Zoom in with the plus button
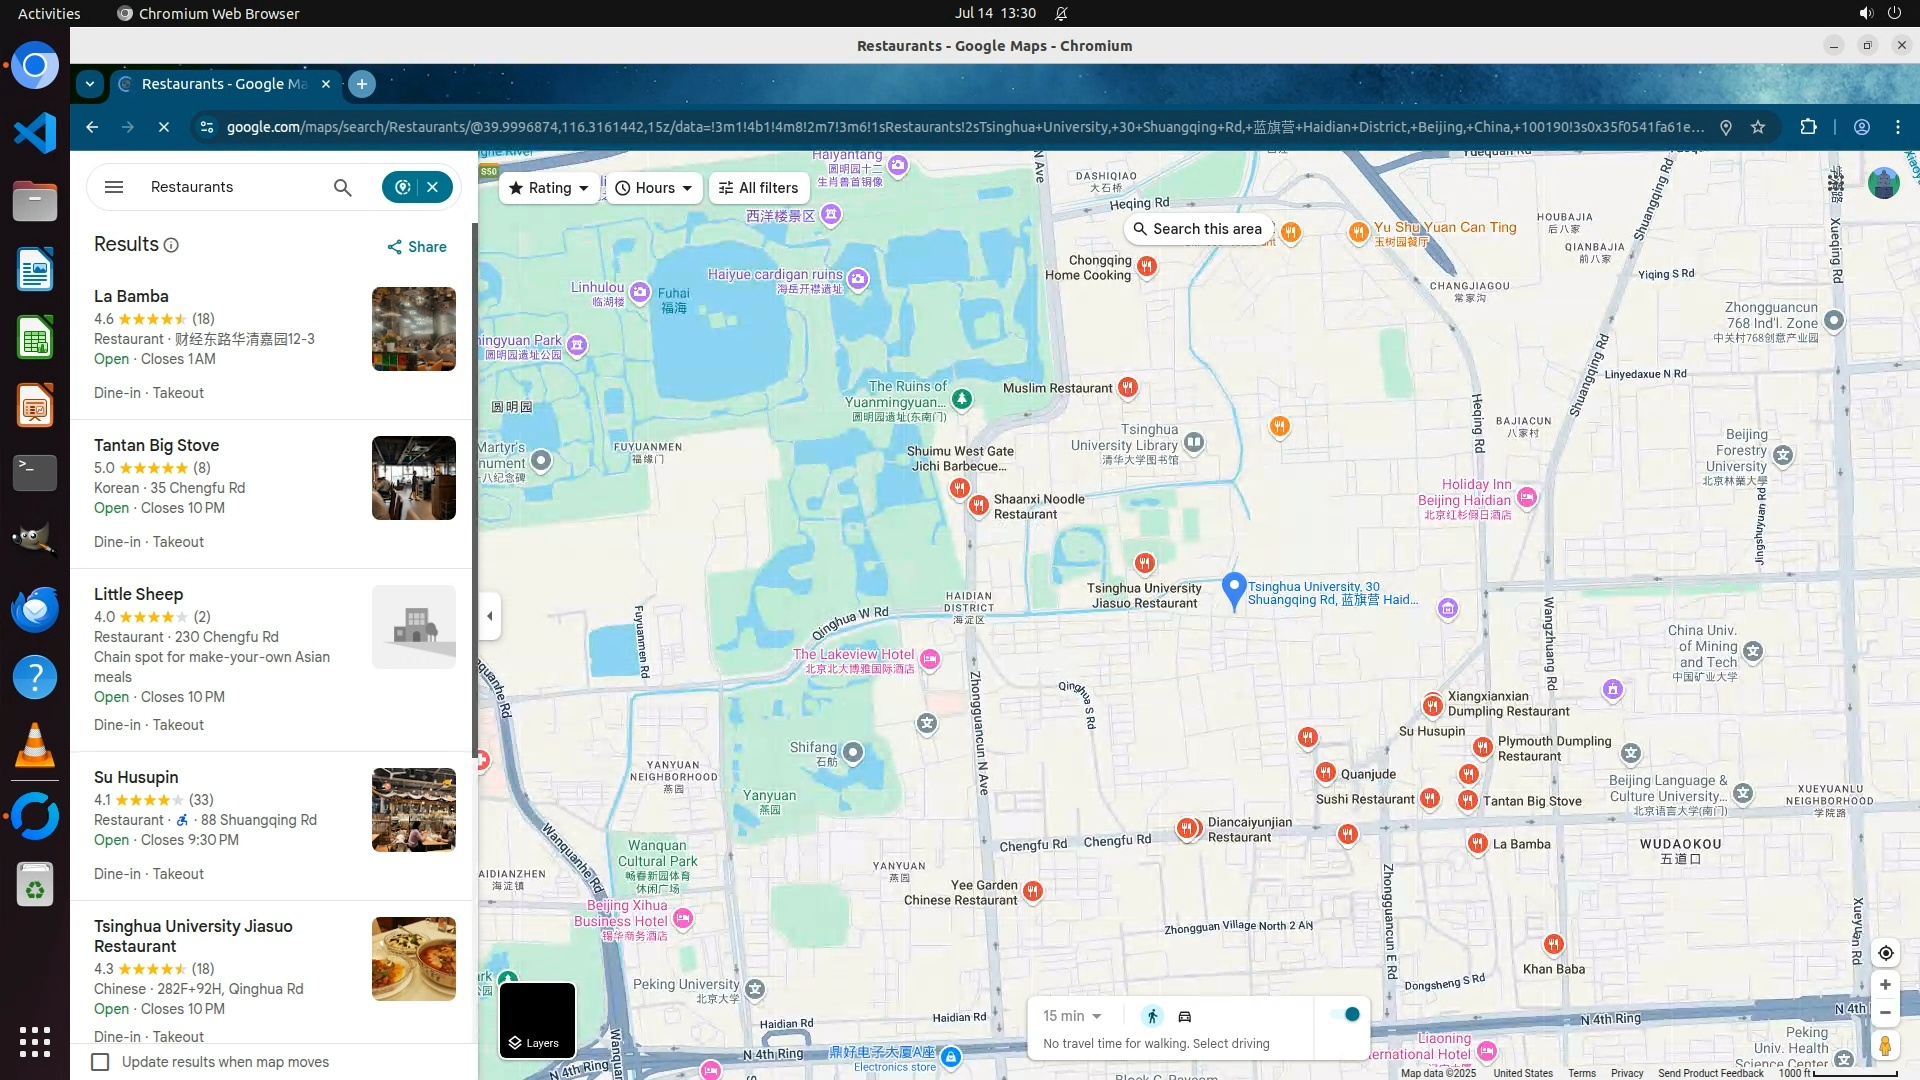1920x1080 pixels. click(1885, 985)
